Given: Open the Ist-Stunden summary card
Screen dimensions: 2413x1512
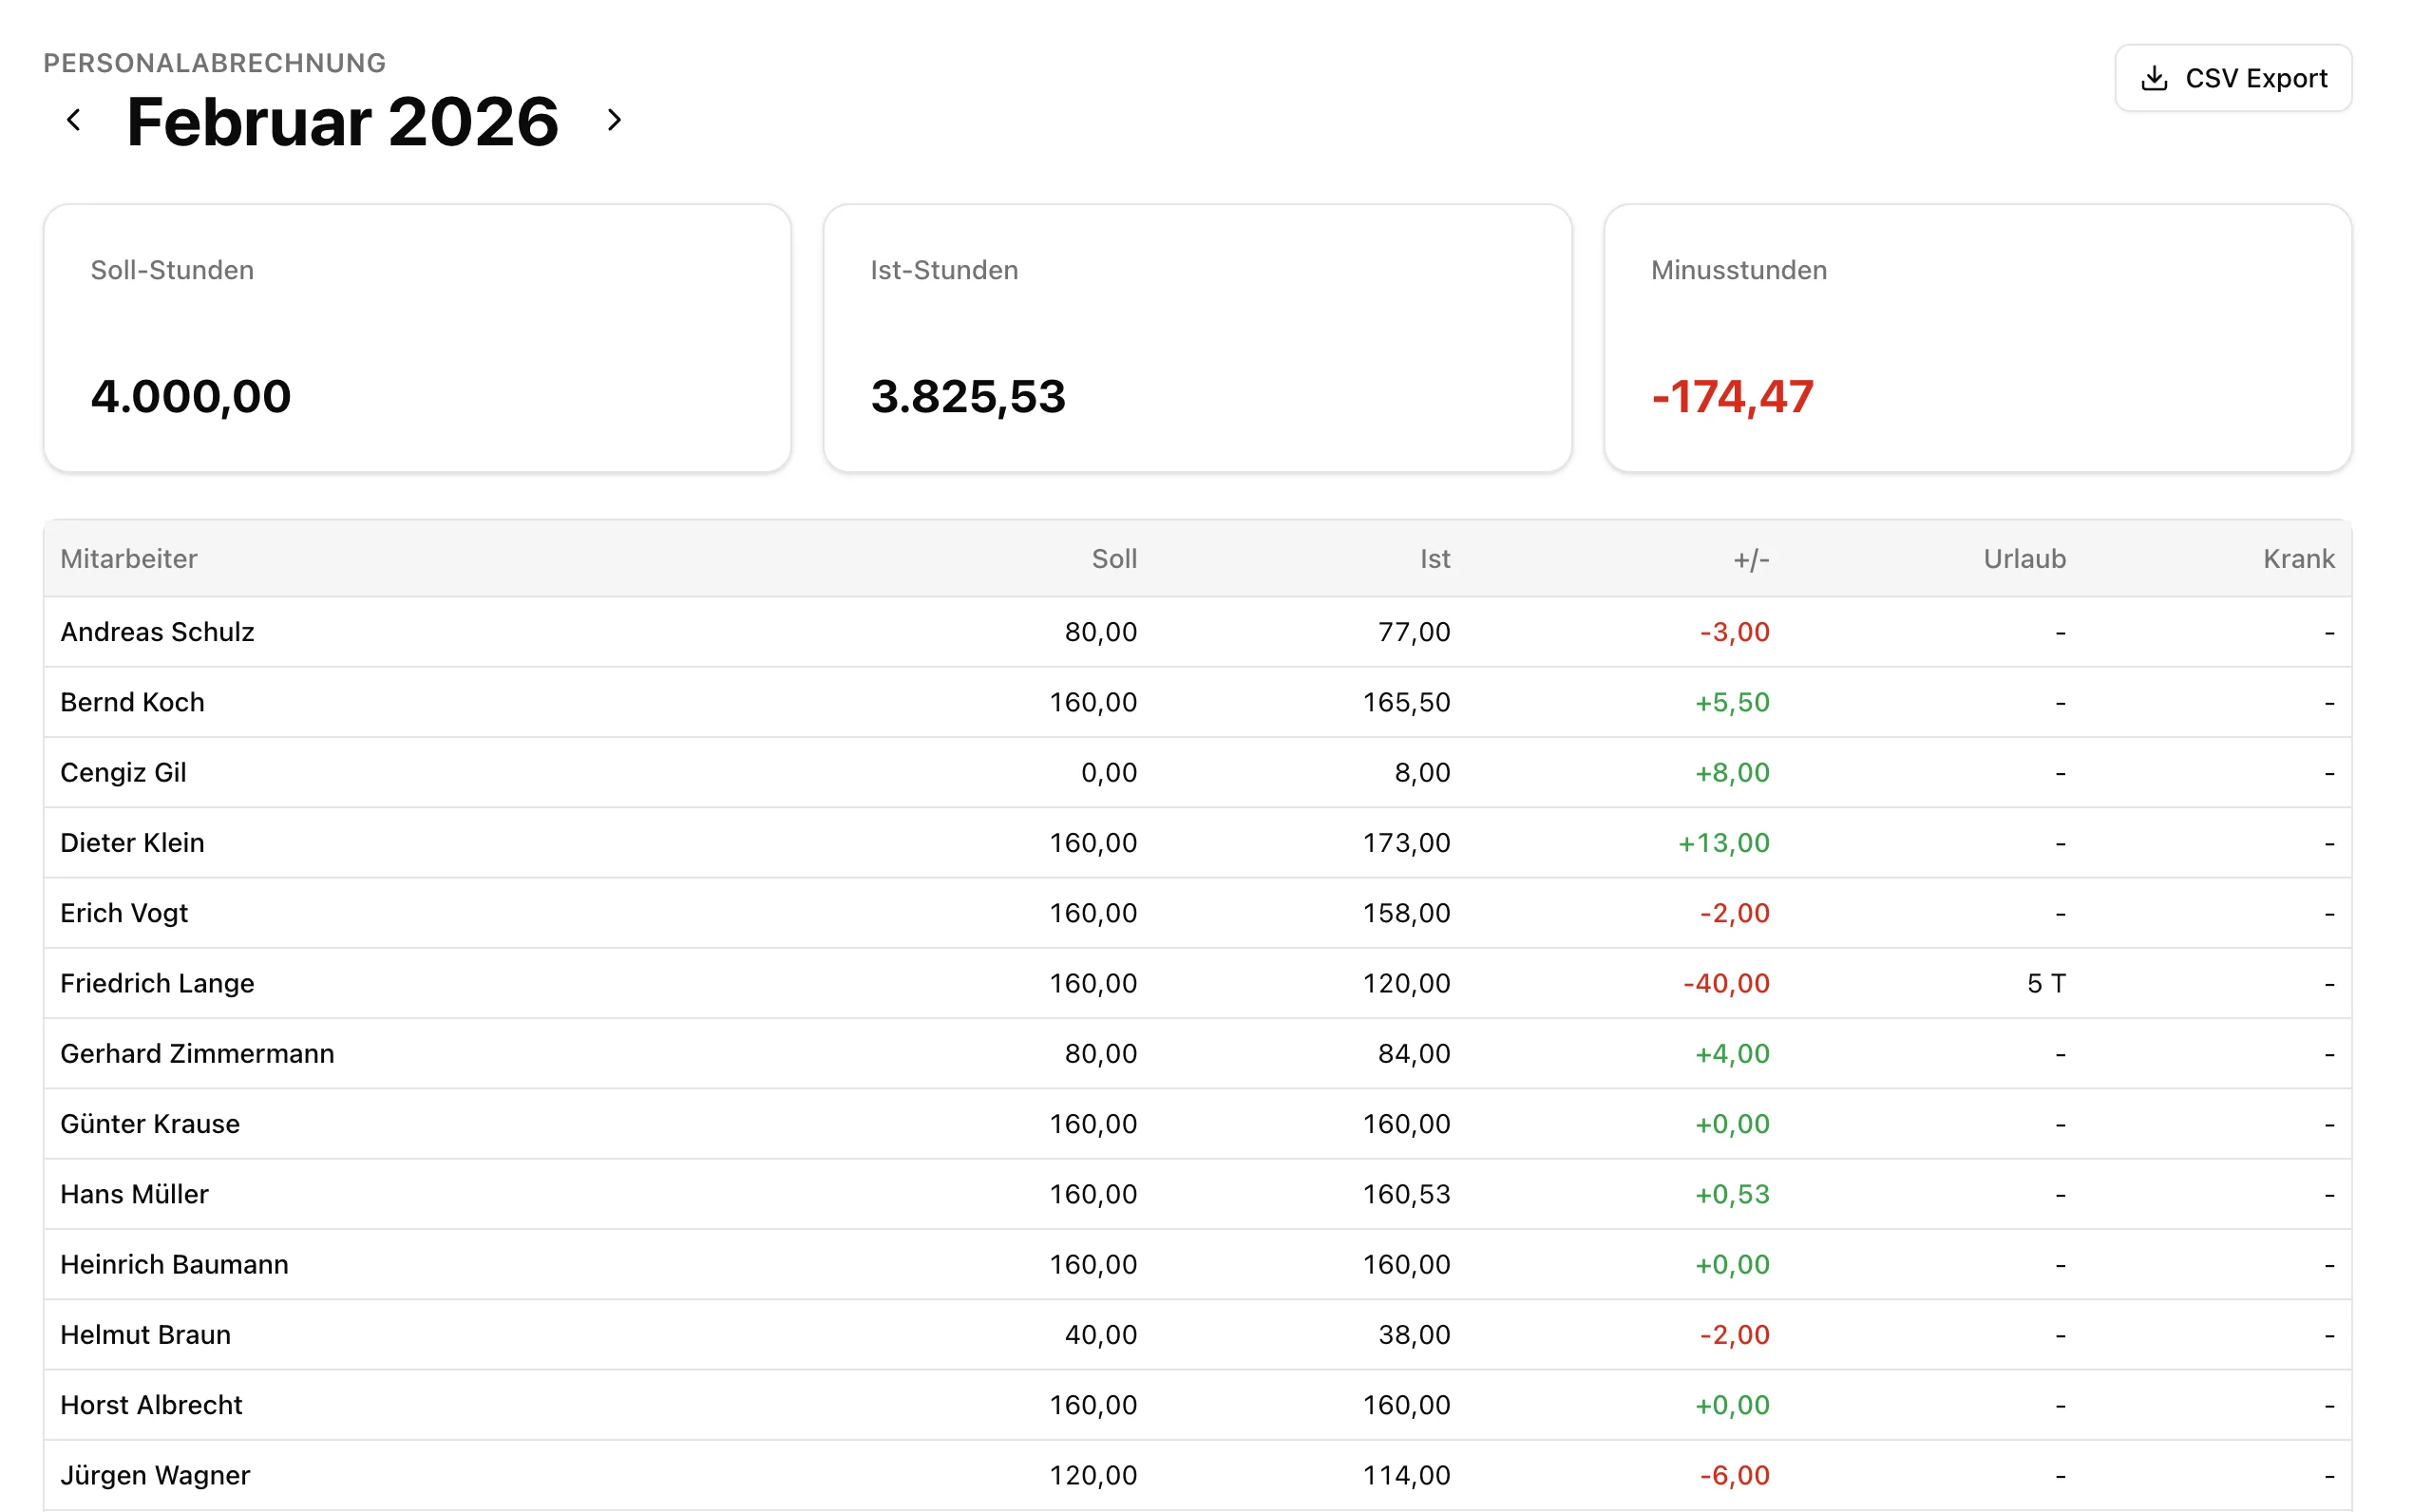Looking at the screenshot, I should pyautogui.click(x=1197, y=338).
